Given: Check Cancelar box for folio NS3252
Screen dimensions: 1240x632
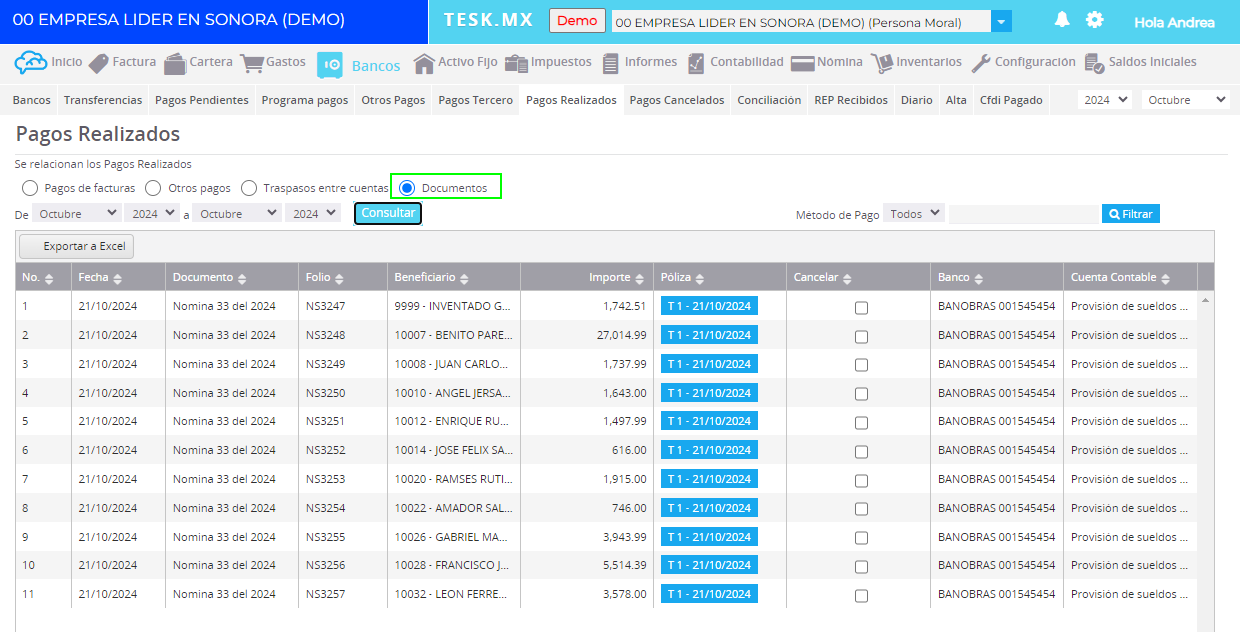Looking at the screenshot, I should point(861,452).
